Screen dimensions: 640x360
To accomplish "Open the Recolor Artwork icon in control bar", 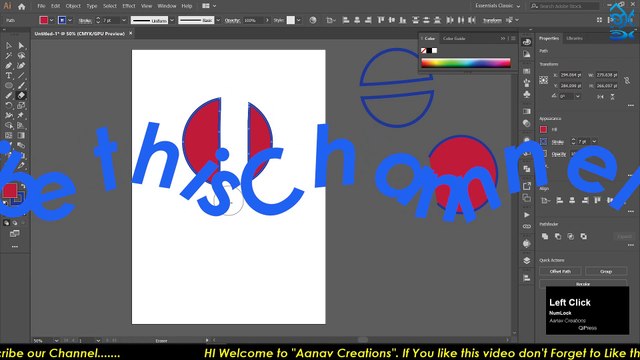I will (x=313, y=20).
